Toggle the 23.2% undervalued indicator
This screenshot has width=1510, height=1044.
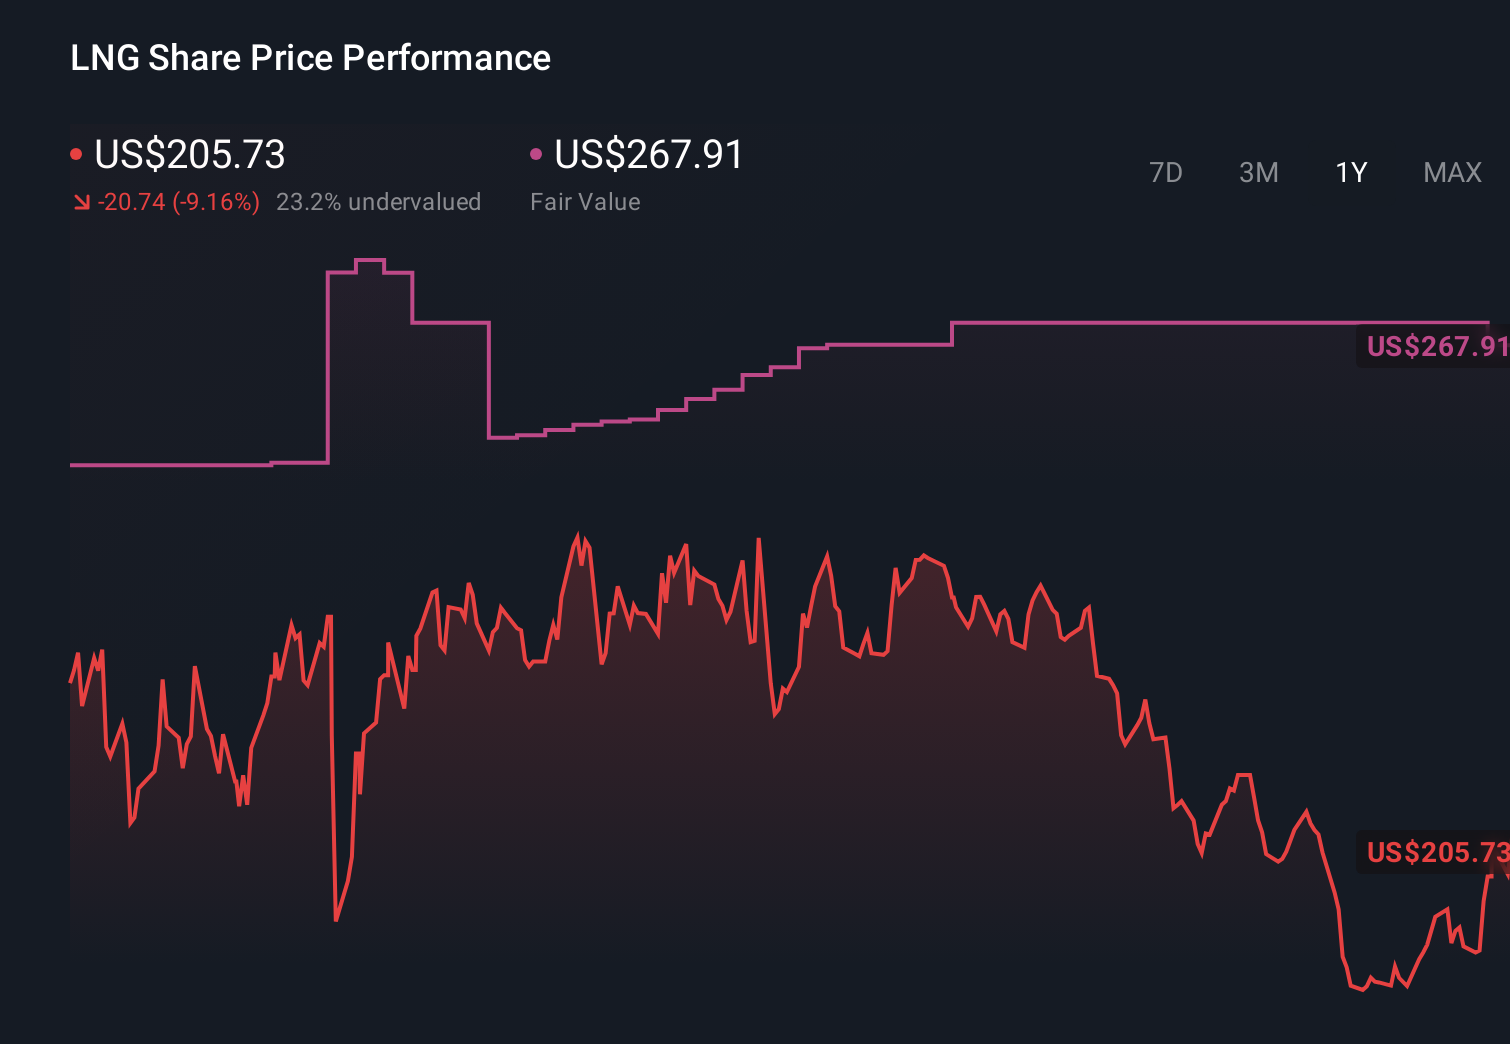[x=379, y=201]
